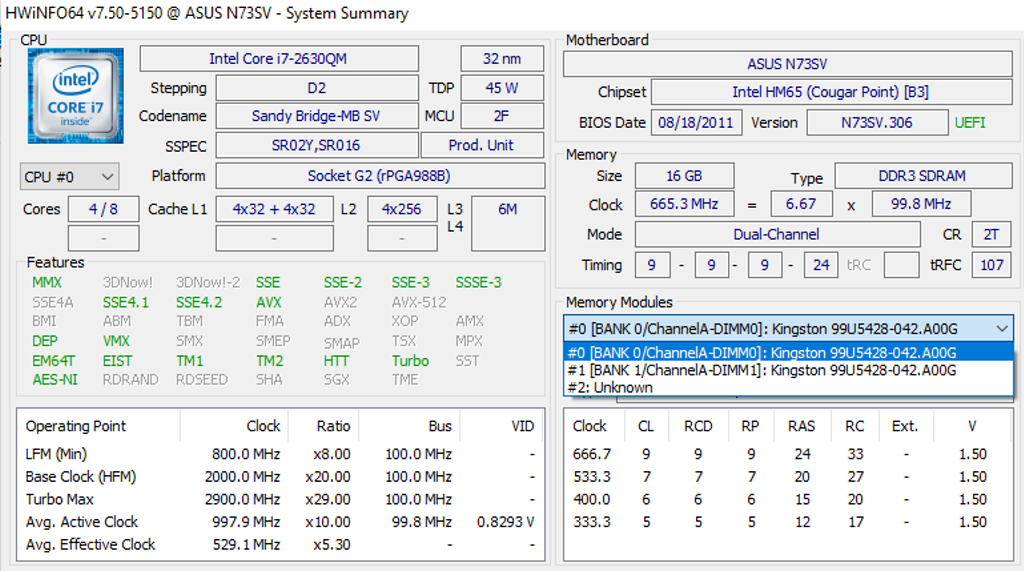The height and width of the screenshot is (571, 1024).
Task: Click the Intel Core i7 logo image
Action: point(75,96)
